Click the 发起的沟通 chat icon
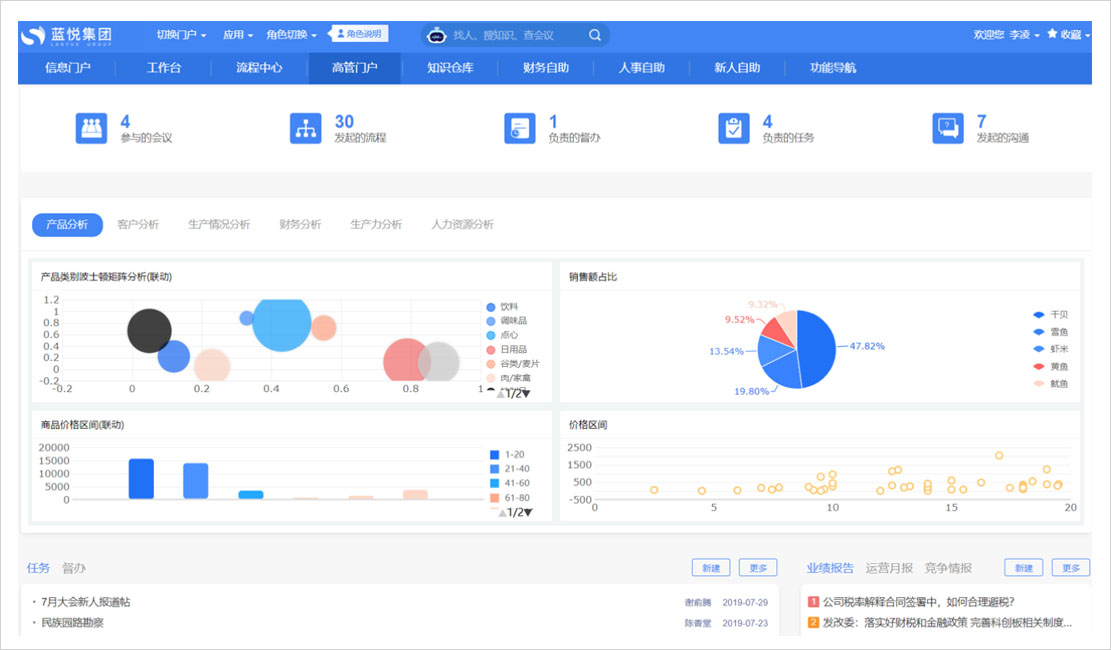The height and width of the screenshot is (650, 1111). (x=948, y=128)
